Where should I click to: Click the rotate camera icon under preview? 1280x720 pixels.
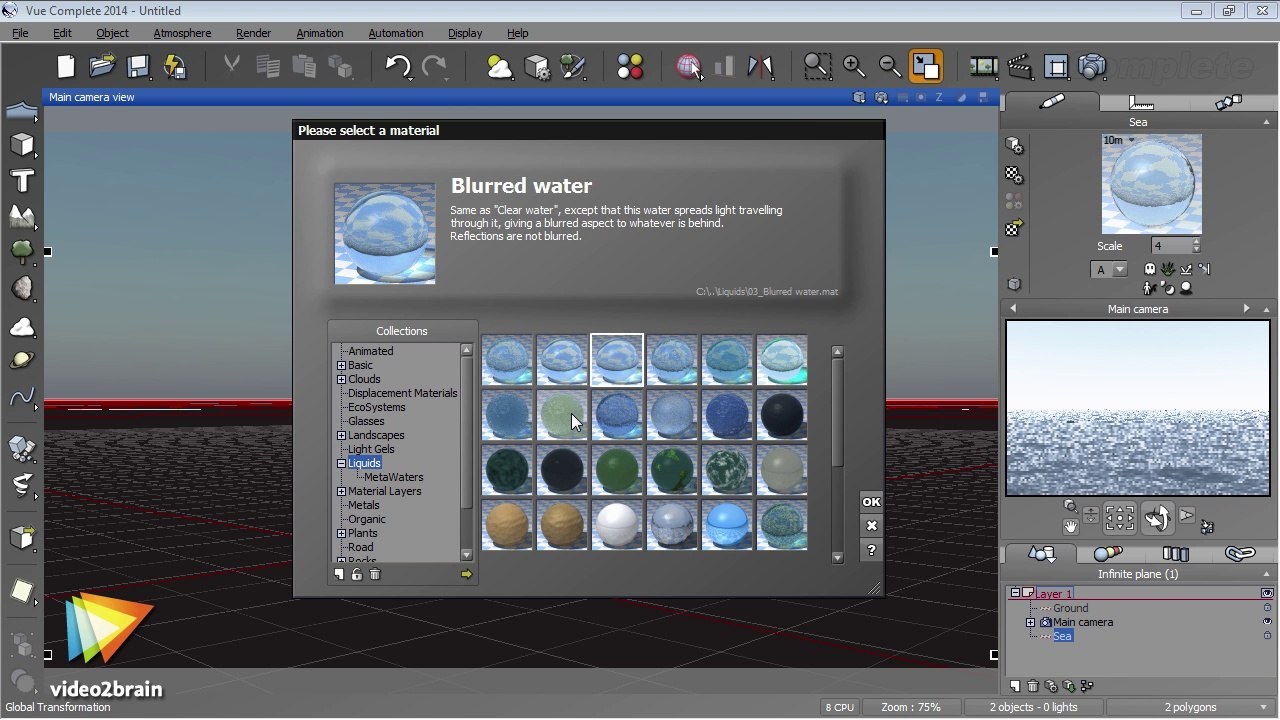point(1157,518)
